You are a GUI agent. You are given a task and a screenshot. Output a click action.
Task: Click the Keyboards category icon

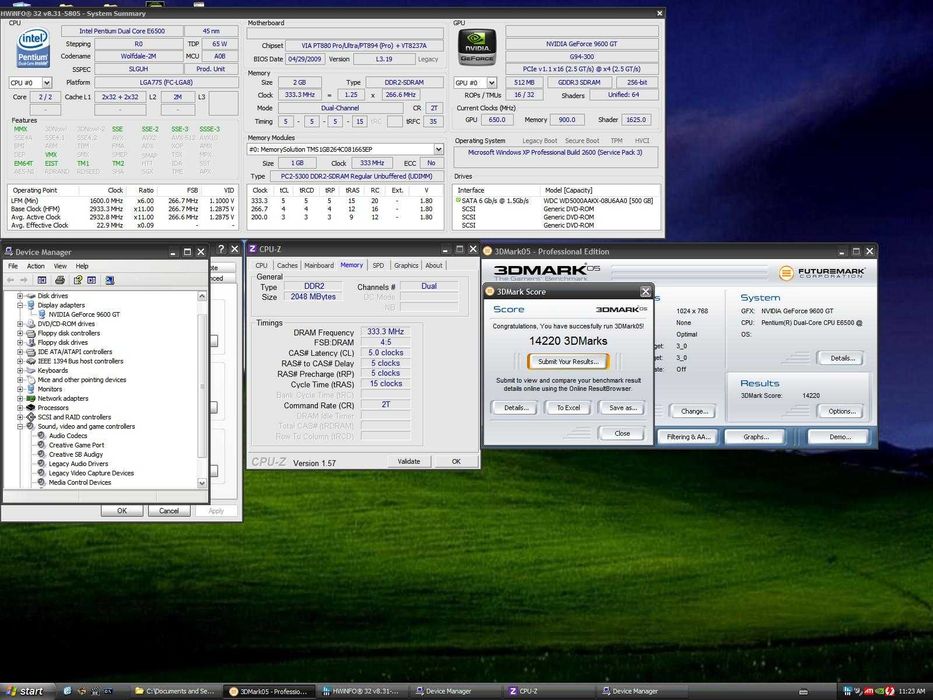(31, 370)
